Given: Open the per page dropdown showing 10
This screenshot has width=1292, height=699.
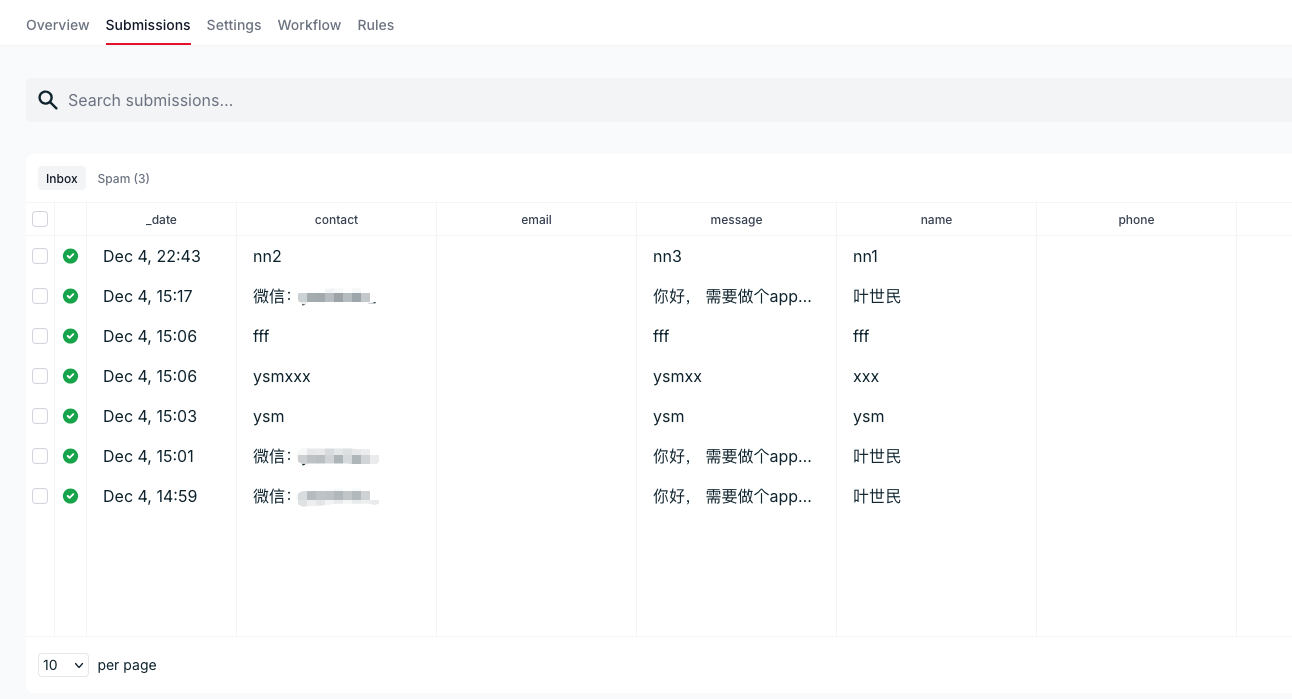Looking at the screenshot, I should point(63,665).
